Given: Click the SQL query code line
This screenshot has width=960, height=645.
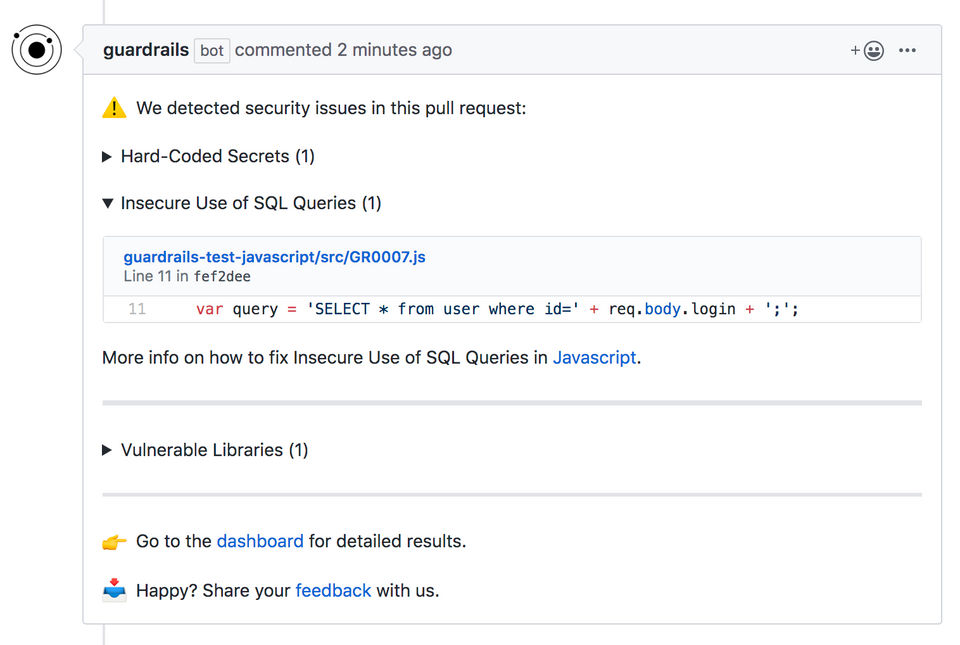Looking at the screenshot, I should (497, 309).
